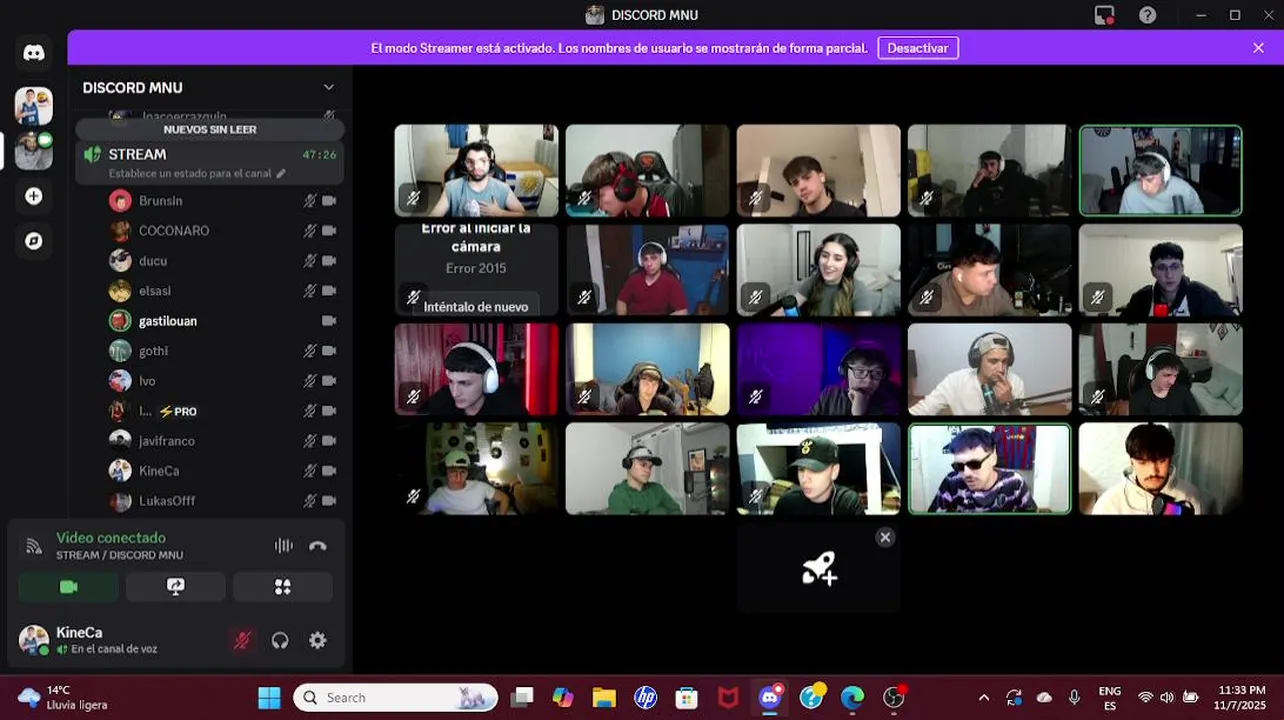Select user ducu in voice list

222,261
